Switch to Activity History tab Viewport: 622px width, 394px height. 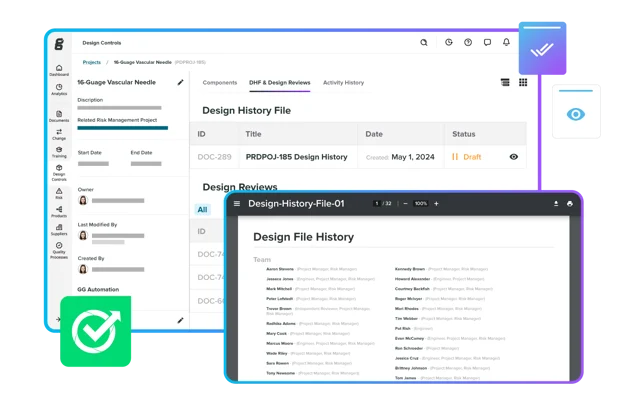coord(343,83)
